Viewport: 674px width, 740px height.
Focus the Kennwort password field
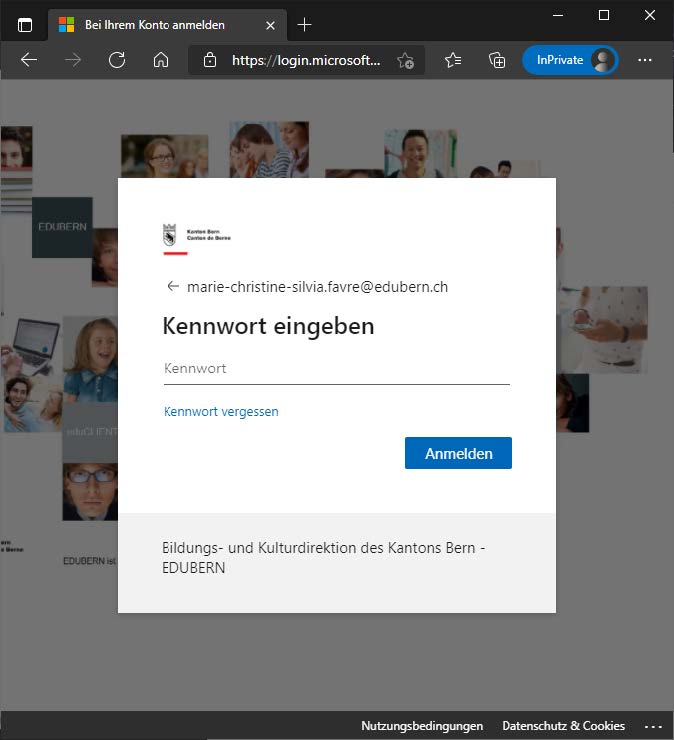click(x=336, y=369)
